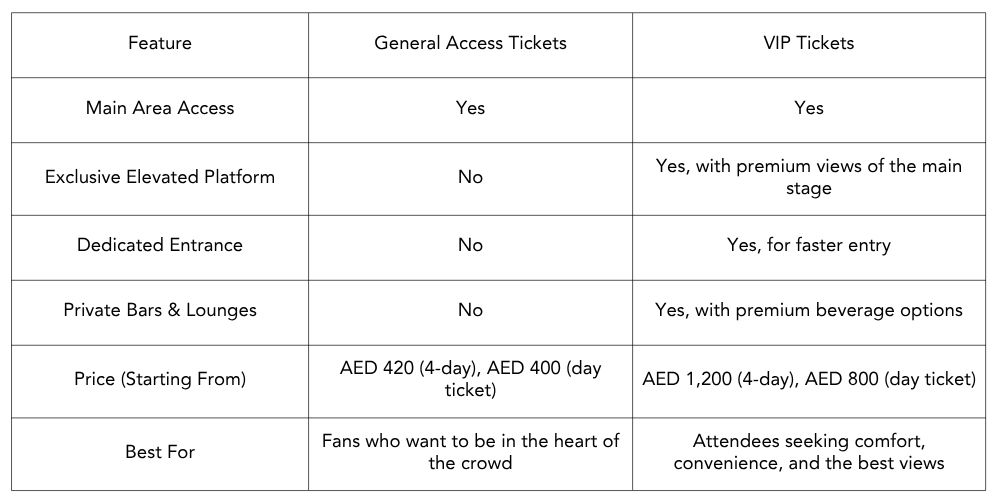Click General Access 'Yes' for Main Area Access

coord(470,108)
